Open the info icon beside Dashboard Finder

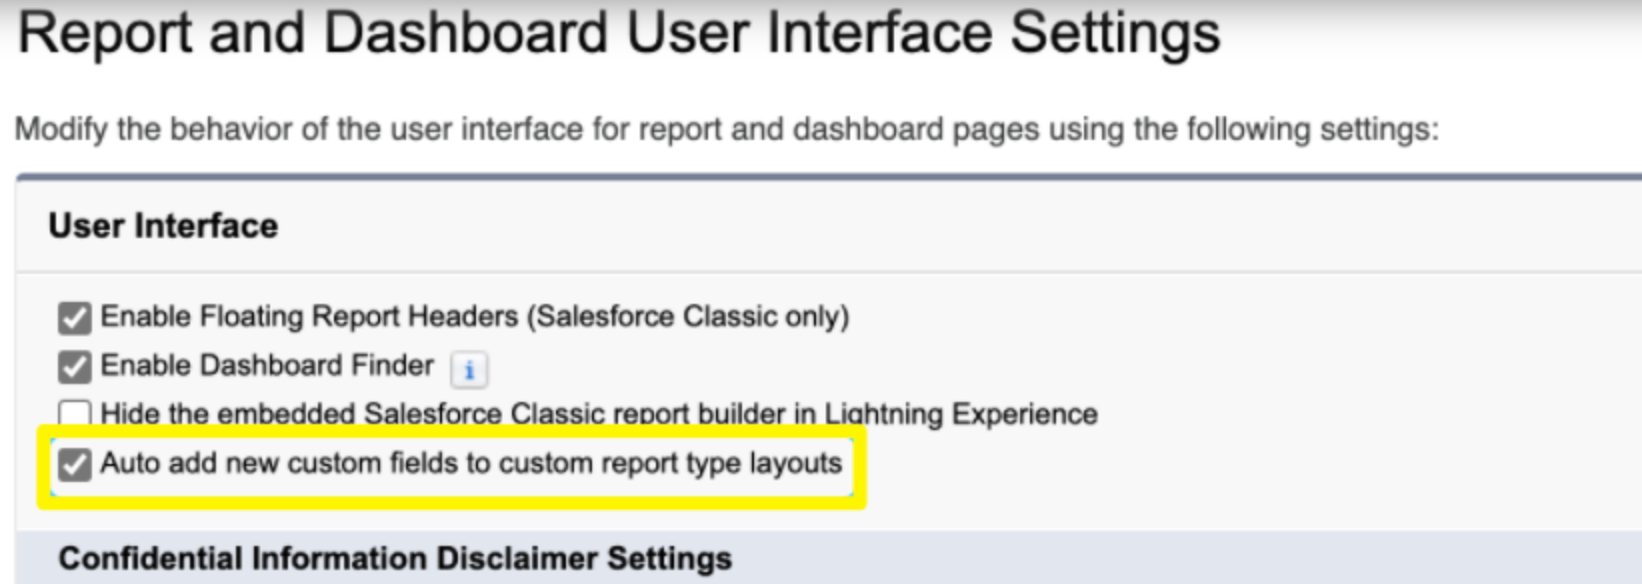(x=469, y=370)
